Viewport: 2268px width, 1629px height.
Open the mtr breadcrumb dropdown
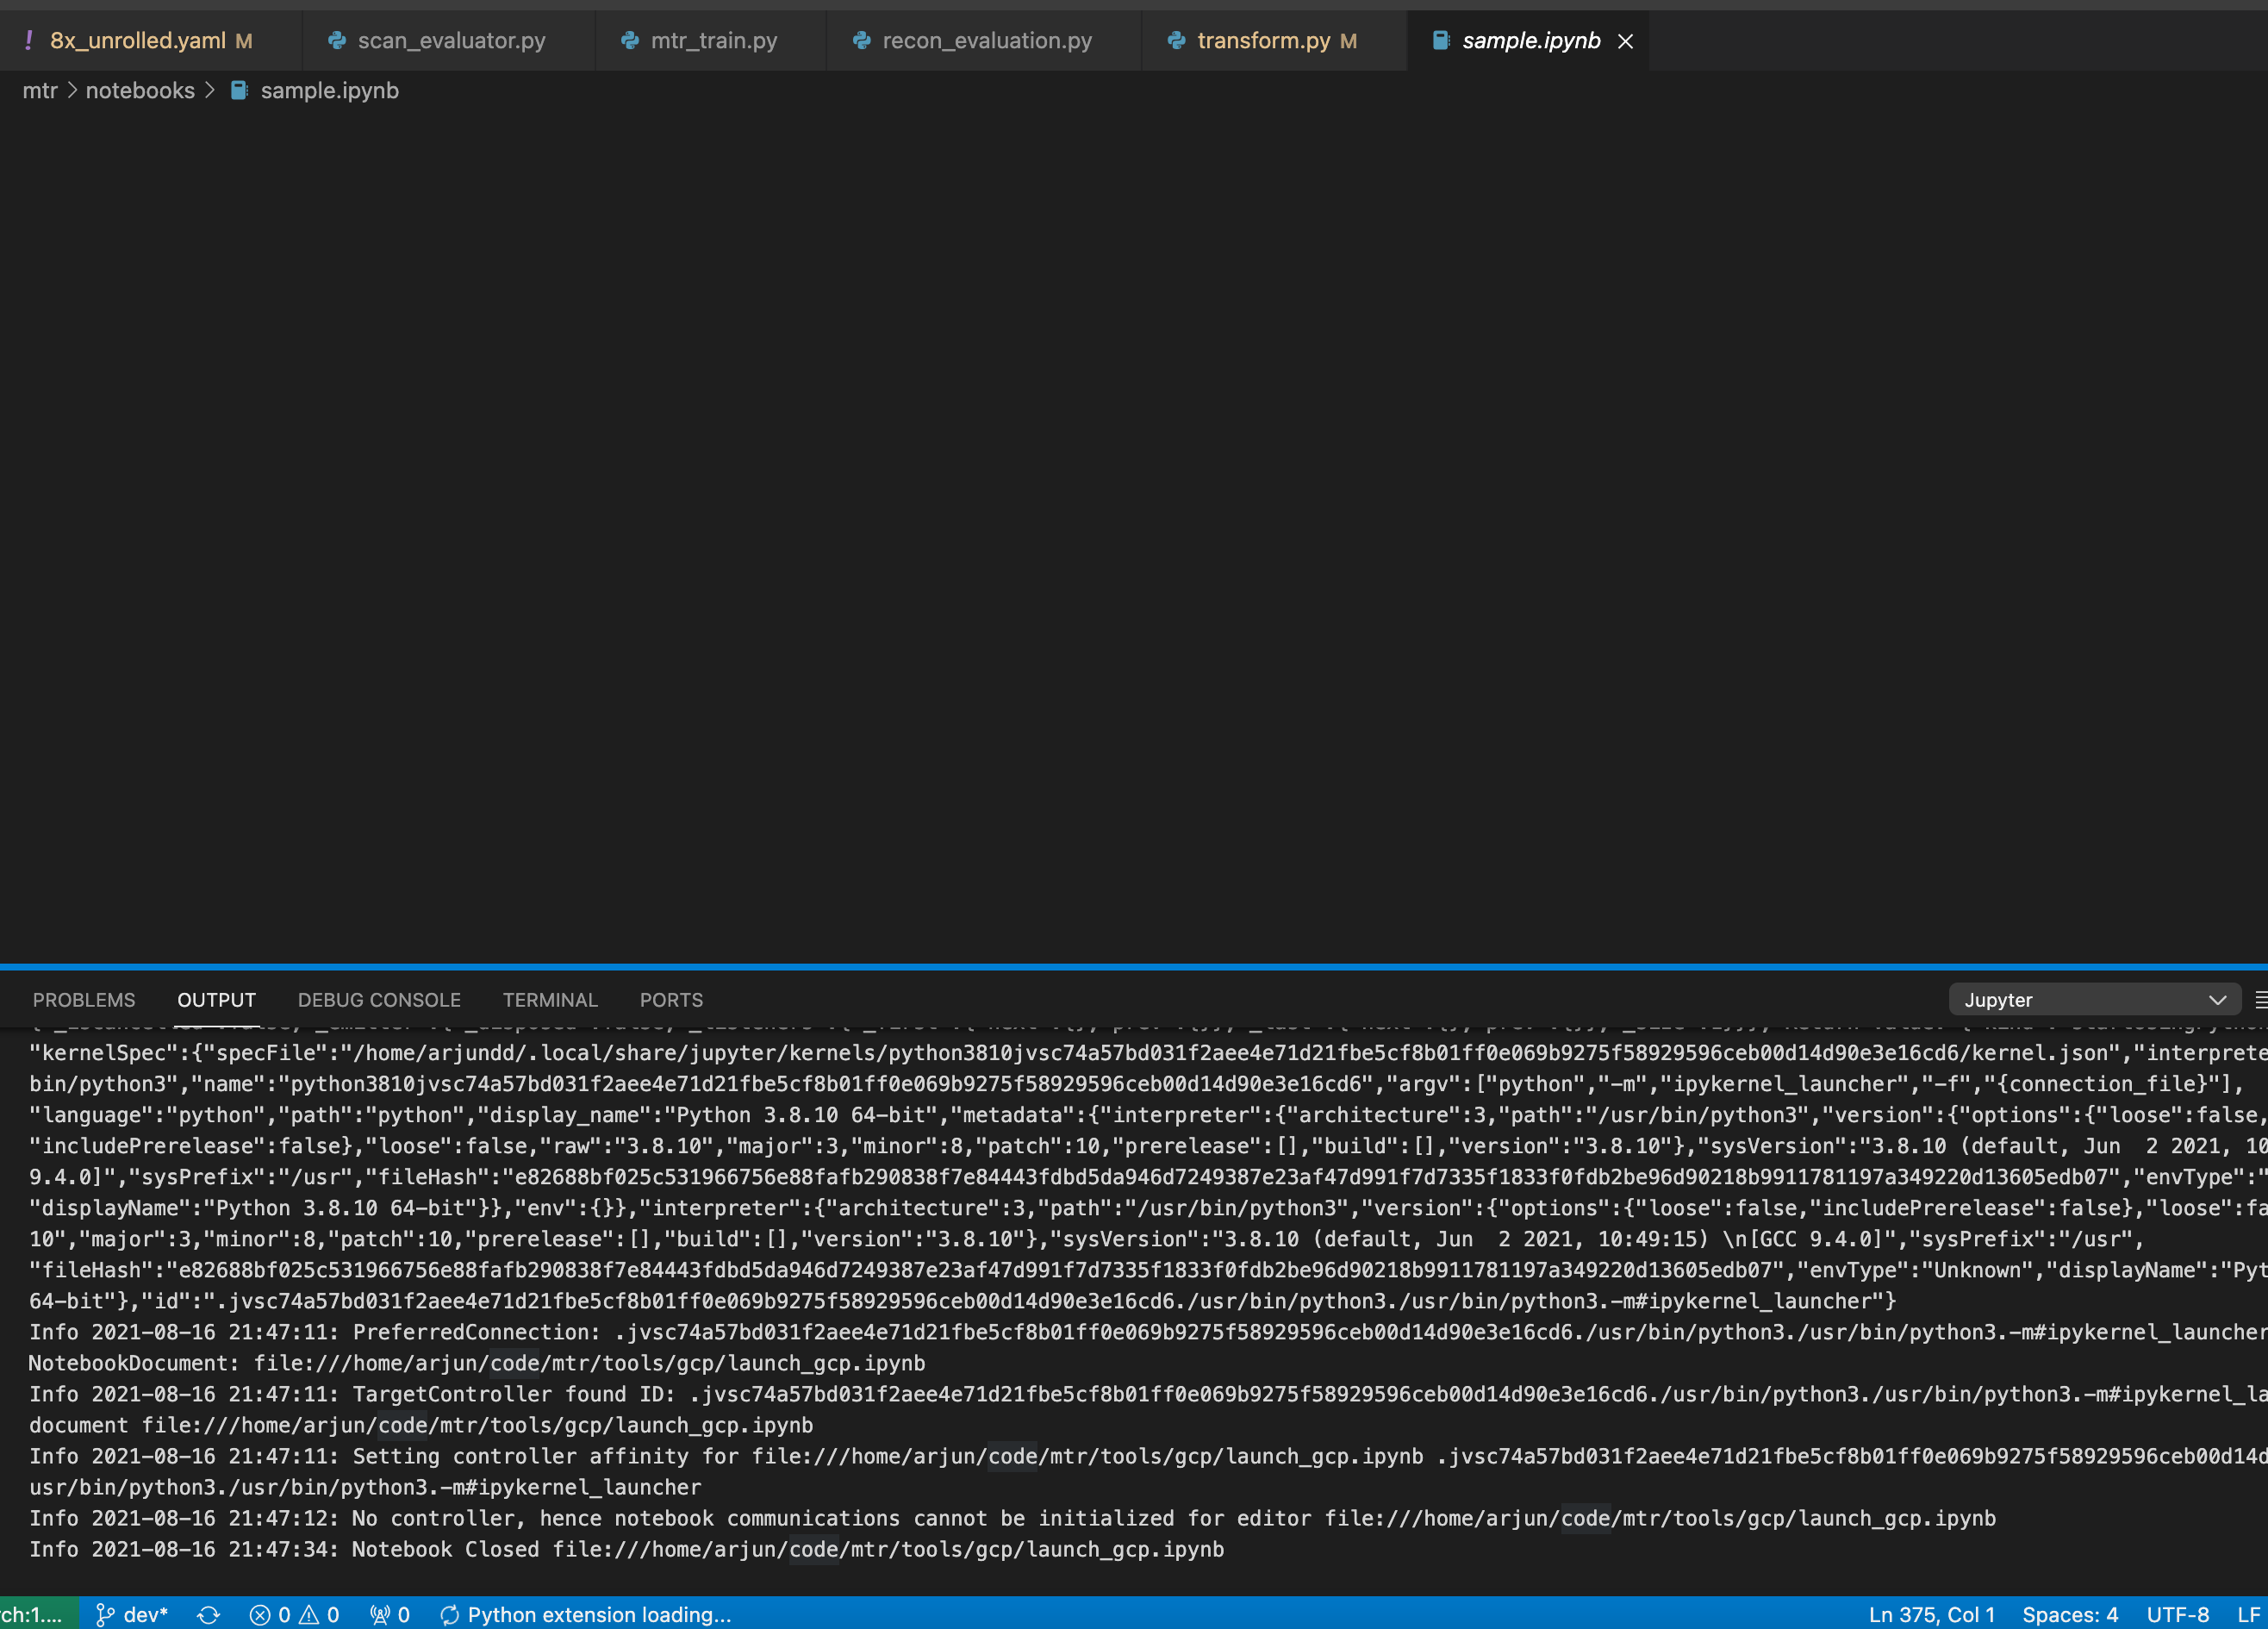[40, 90]
